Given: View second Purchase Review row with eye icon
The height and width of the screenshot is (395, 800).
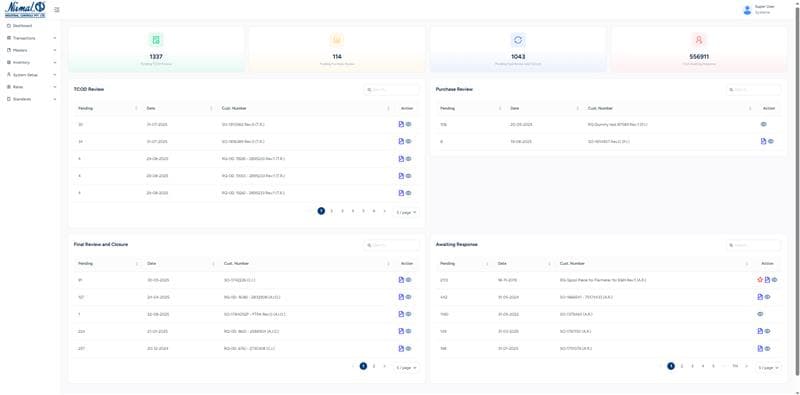Looking at the screenshot, I should (x=770, y=141).
